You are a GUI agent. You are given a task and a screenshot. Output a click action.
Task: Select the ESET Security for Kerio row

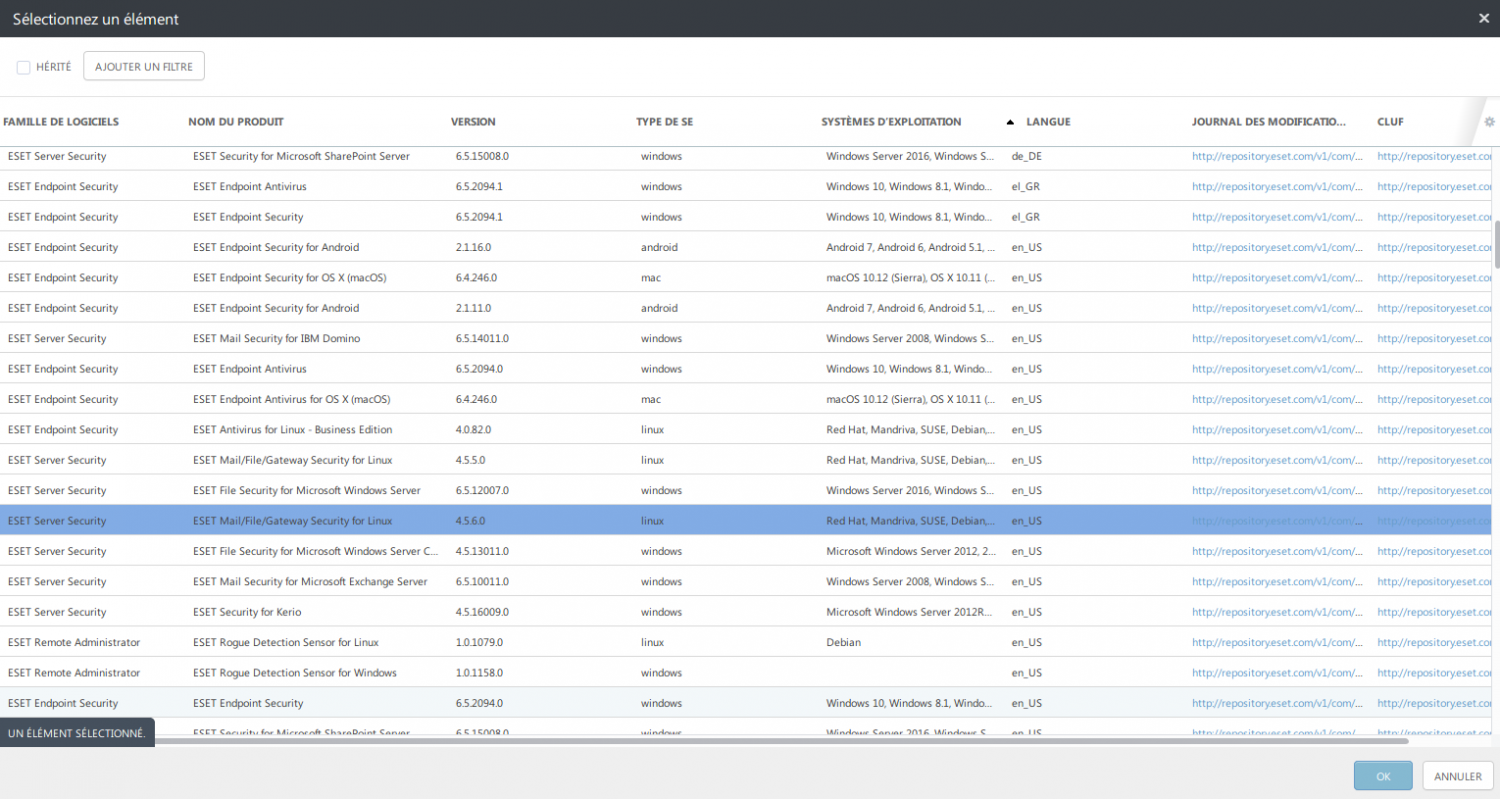(x=247, y=612)
